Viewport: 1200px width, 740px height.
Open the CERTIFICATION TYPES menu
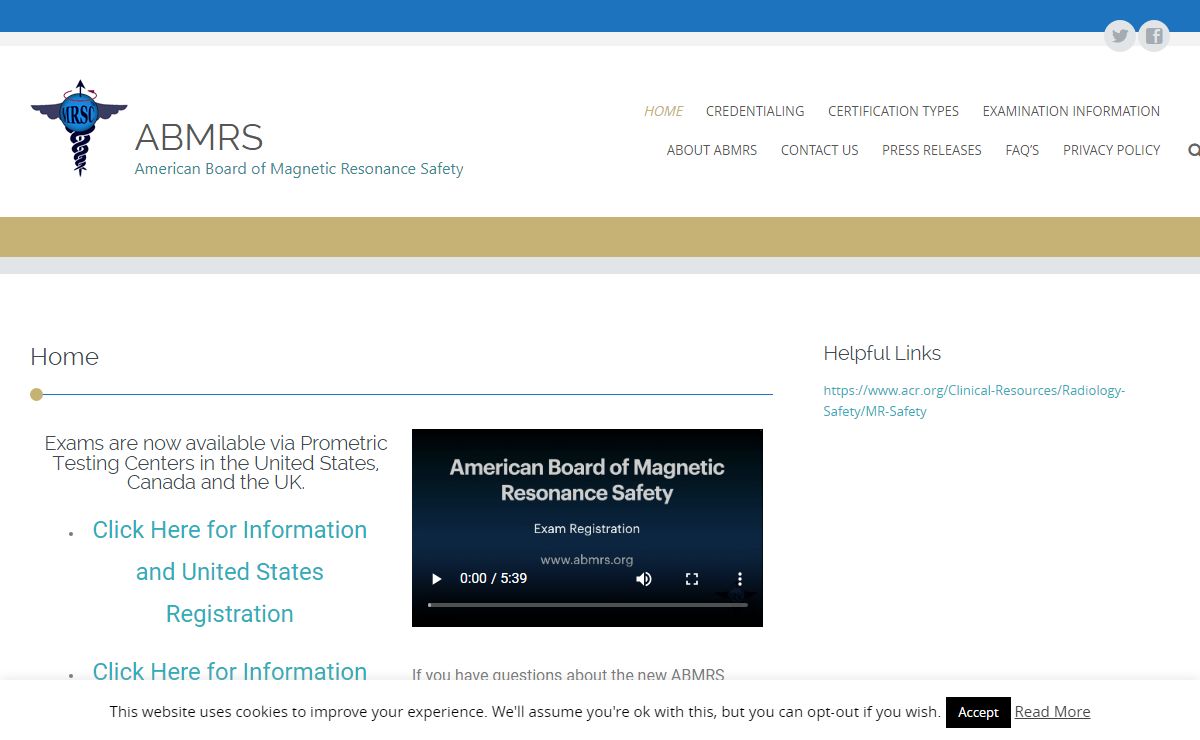(x=893, y=111)
